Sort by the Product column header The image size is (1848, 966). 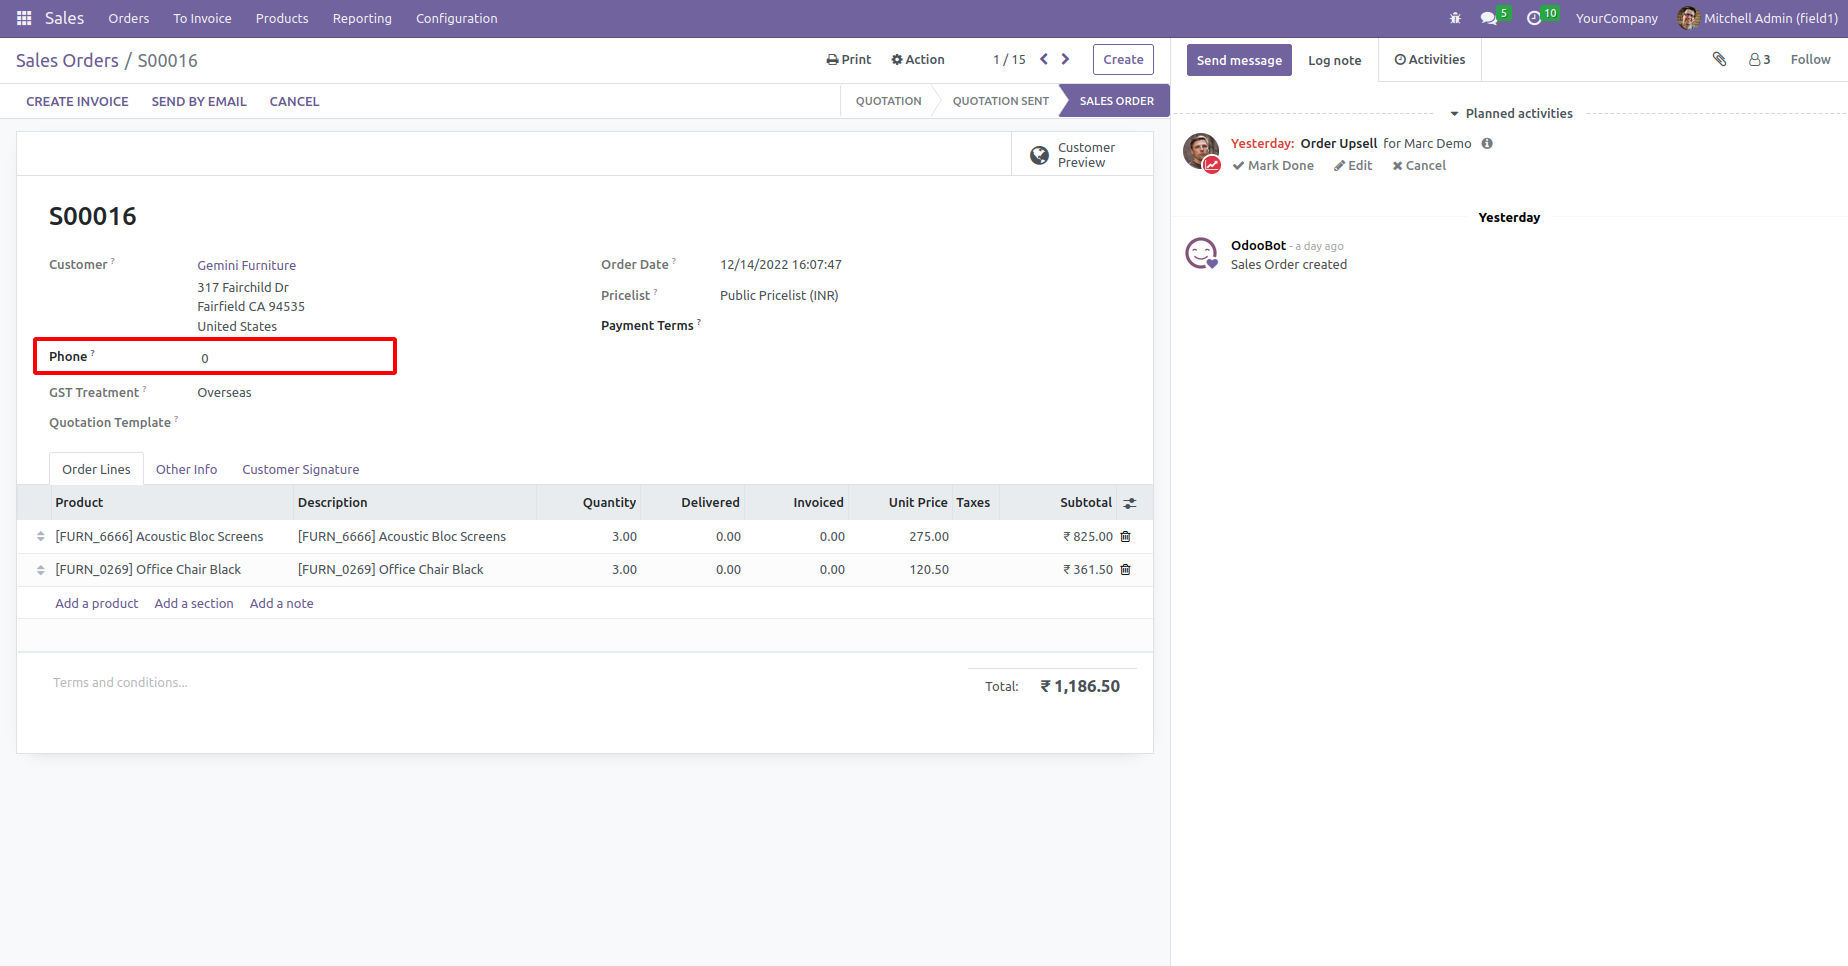[x=79, y=502]
